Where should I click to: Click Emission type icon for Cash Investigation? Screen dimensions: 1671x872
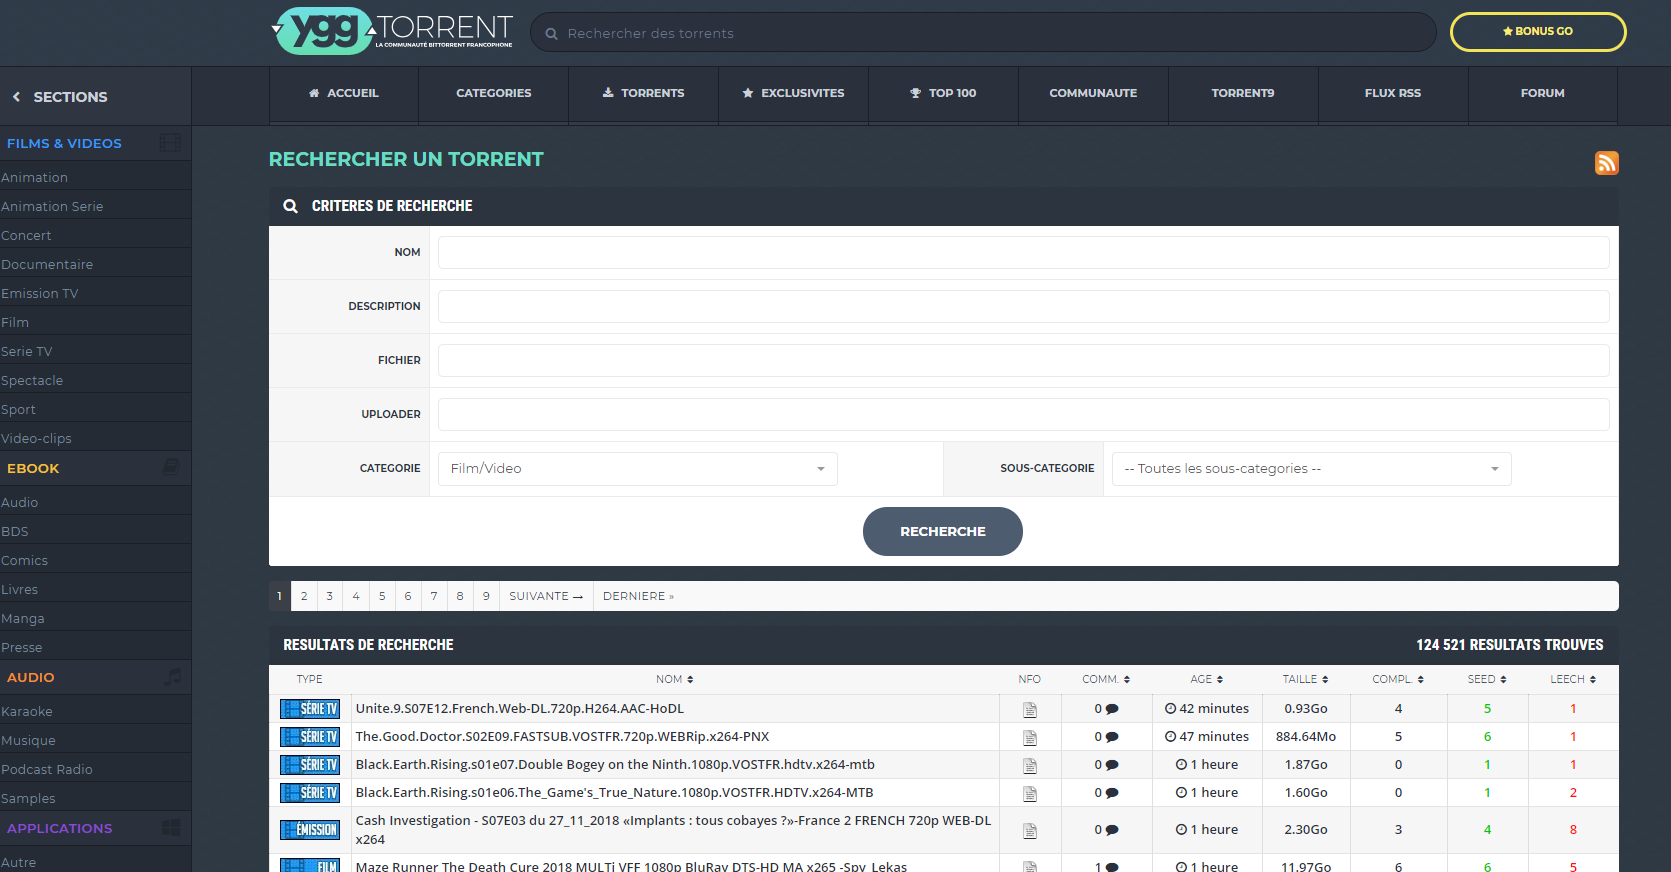point(310,830)
